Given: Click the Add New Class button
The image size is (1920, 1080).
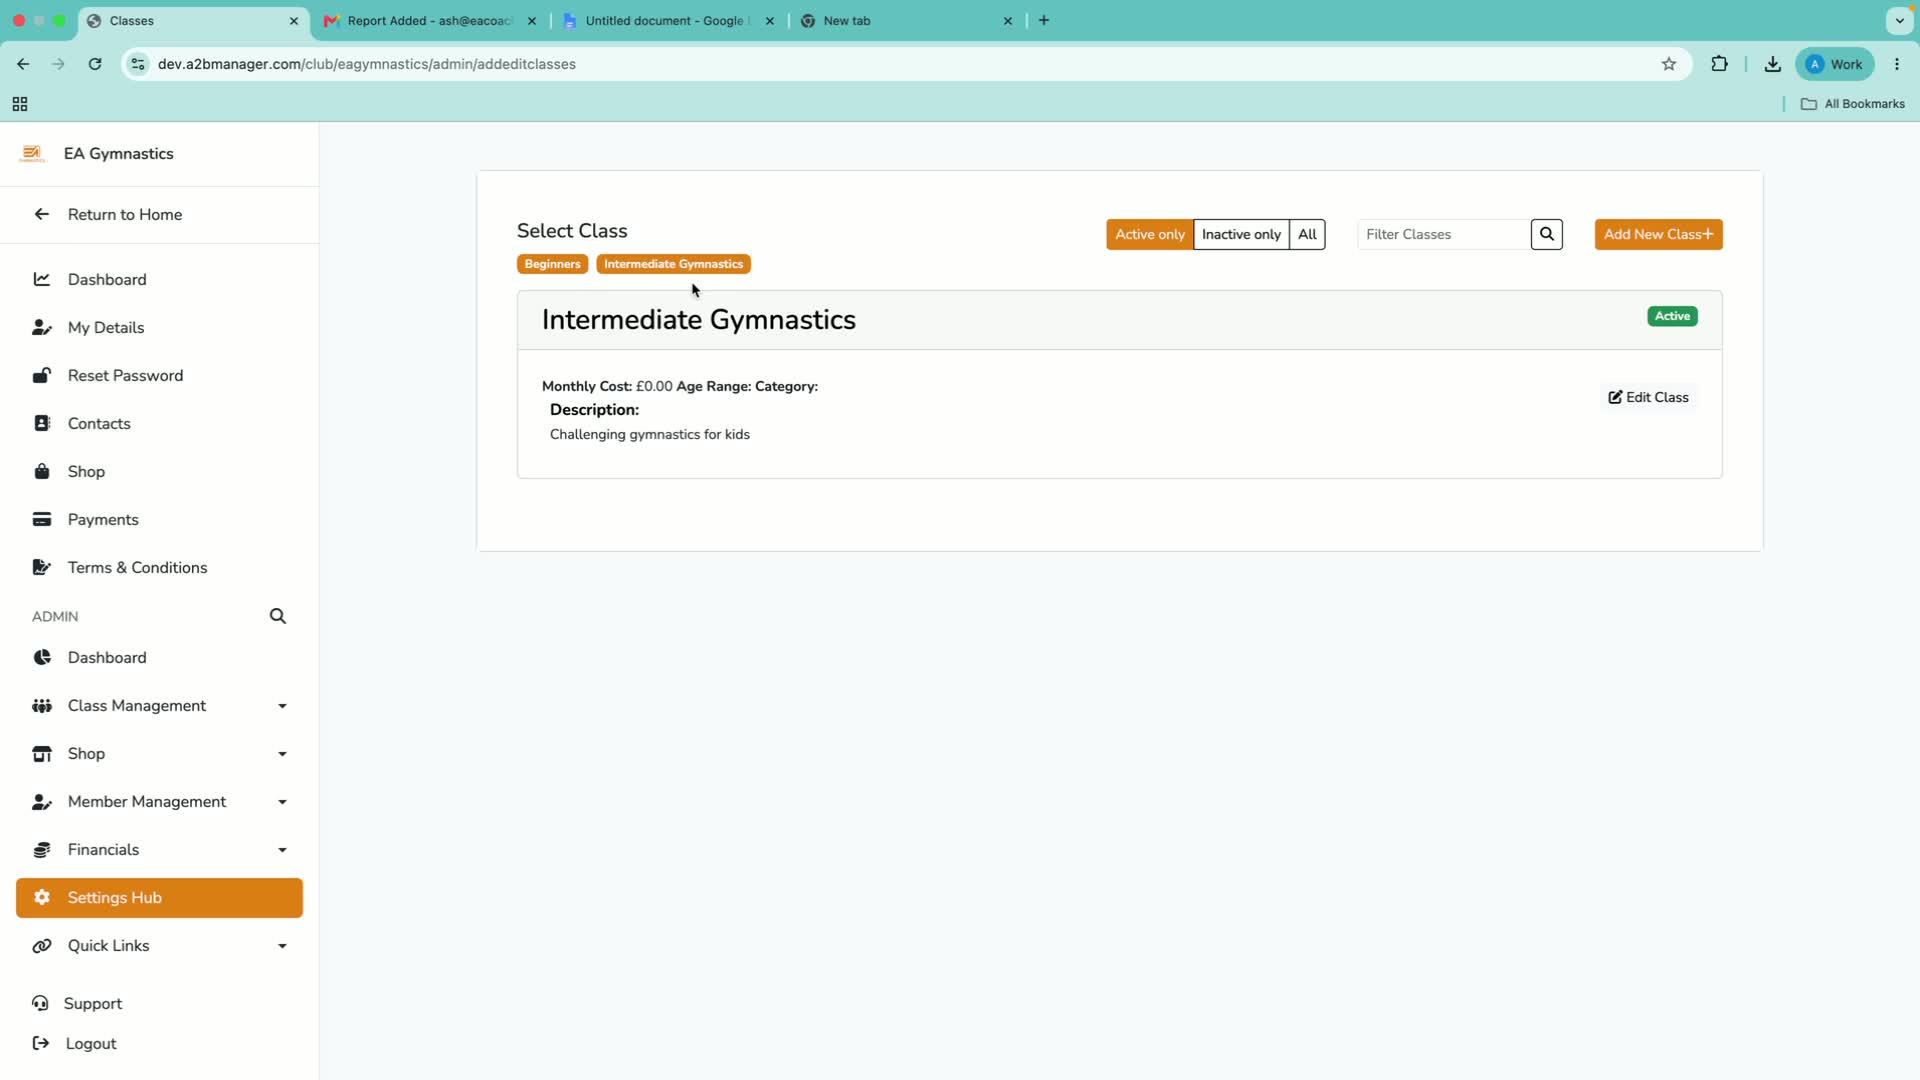Looking at the screenshot, I should (x=1658, y=234).
